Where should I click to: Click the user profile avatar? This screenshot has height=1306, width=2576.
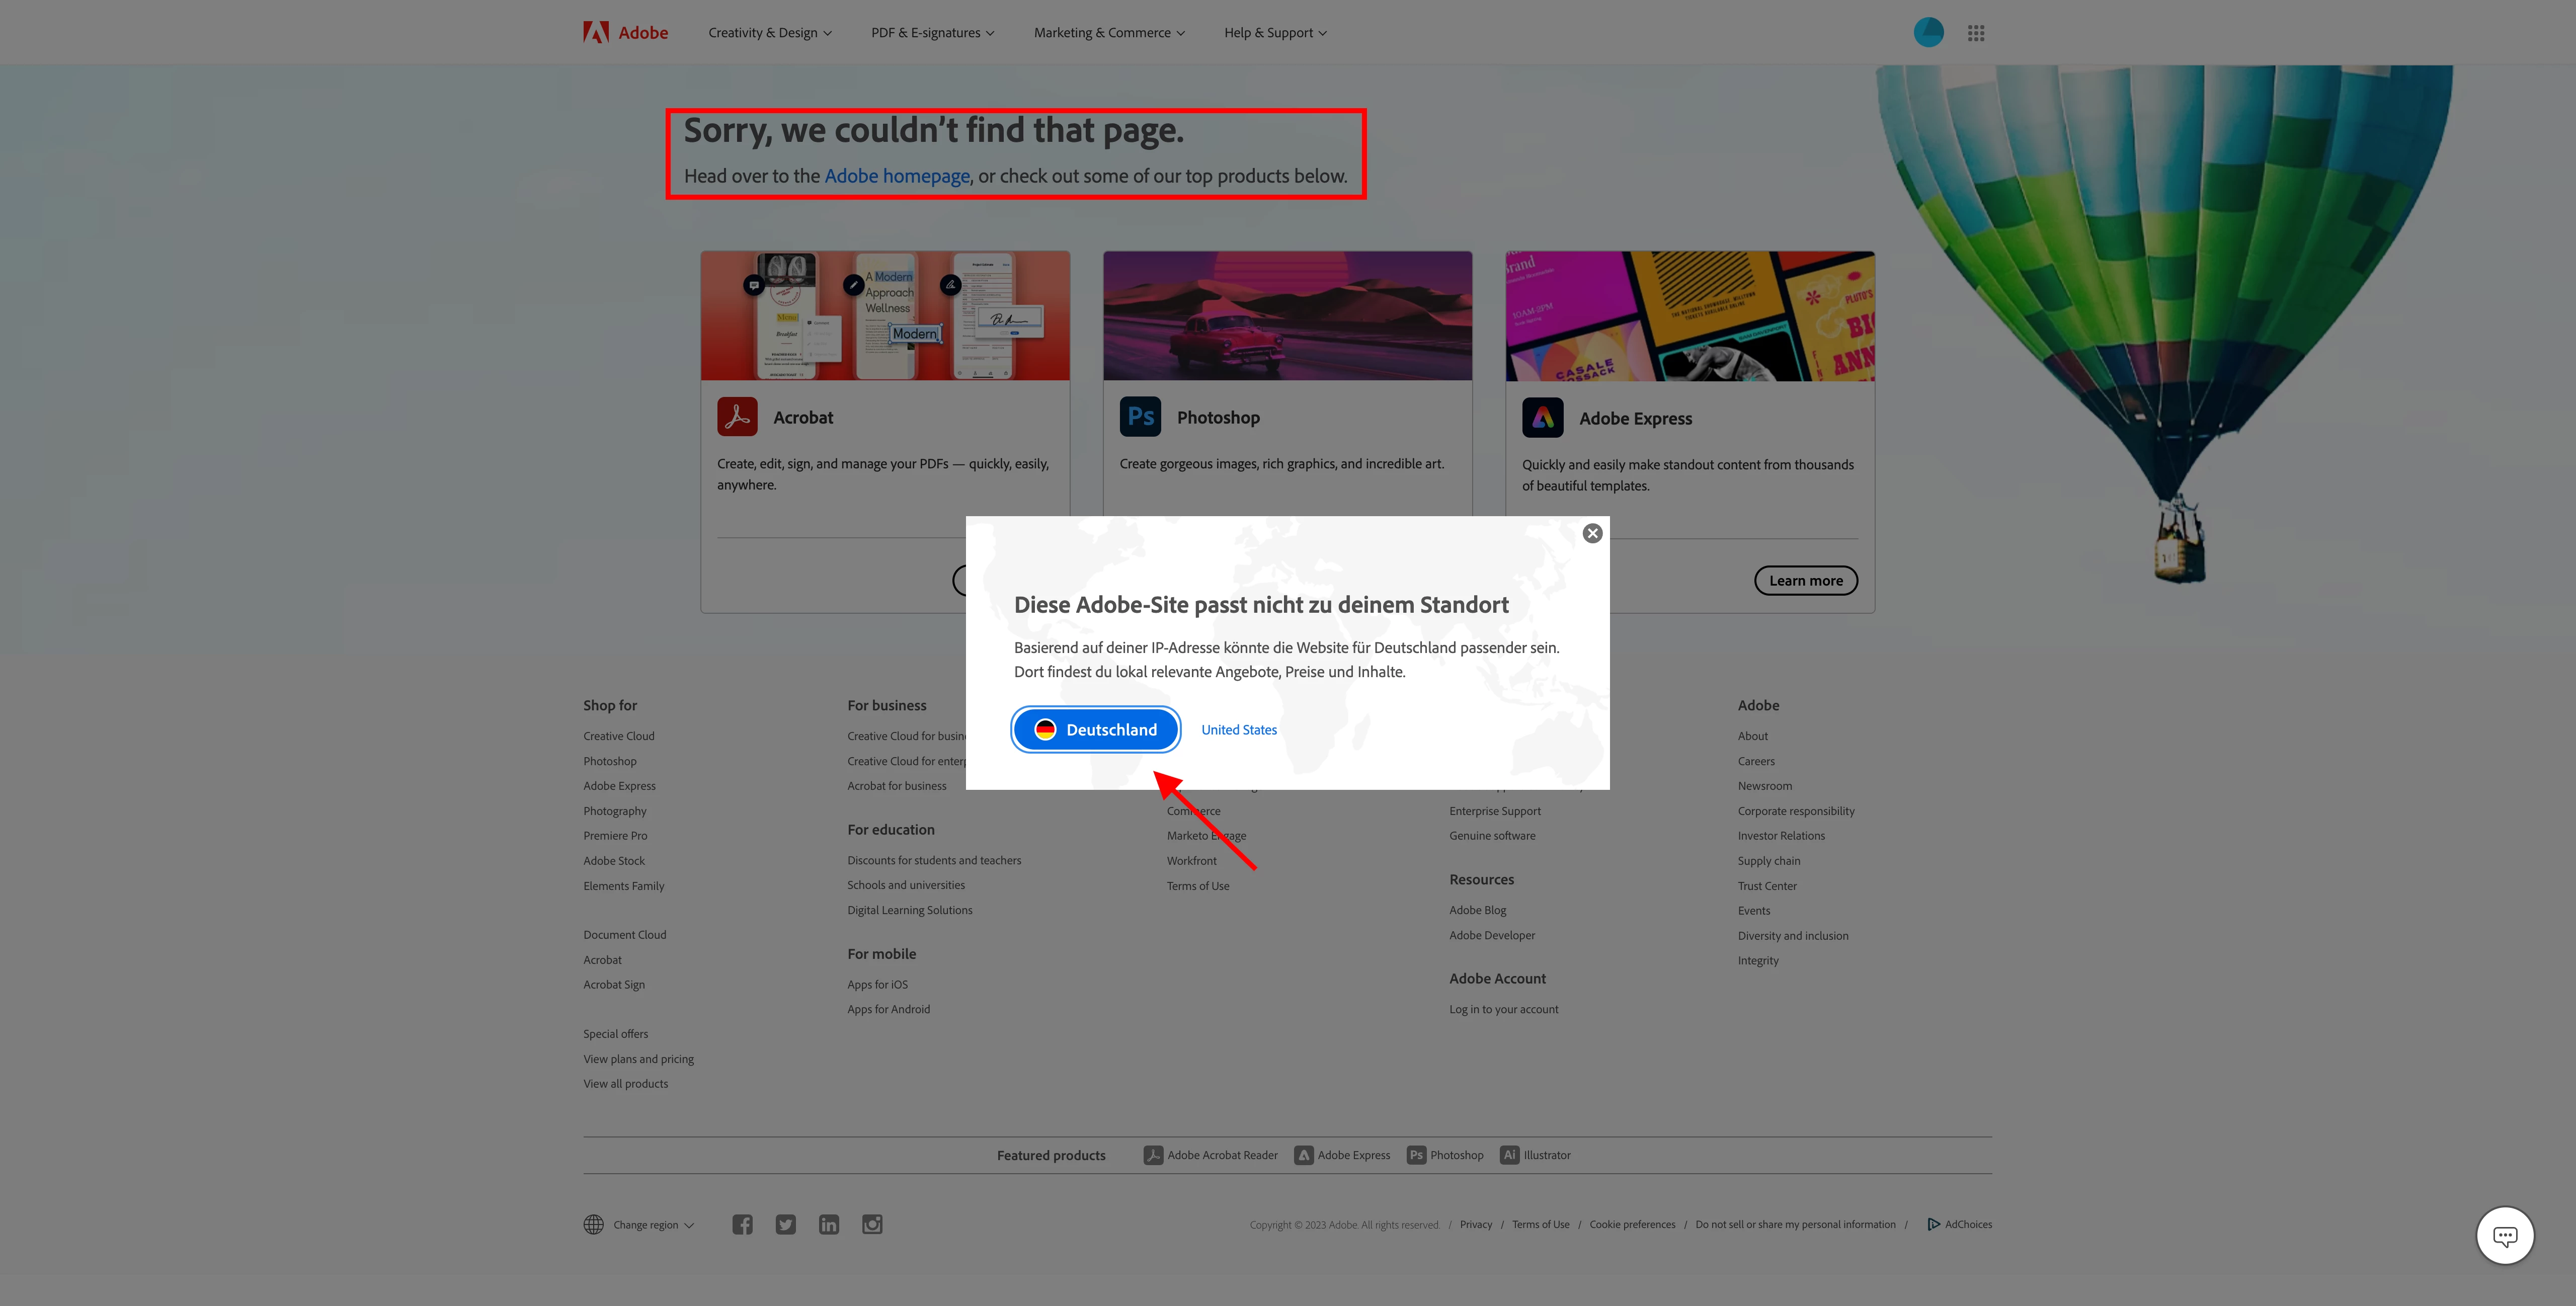click(x=1928, y=33)
